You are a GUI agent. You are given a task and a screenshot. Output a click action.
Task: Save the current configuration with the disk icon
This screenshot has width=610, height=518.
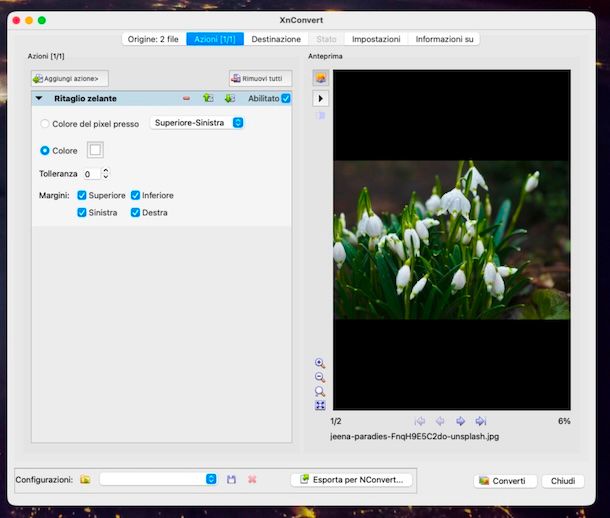pyautogui.click(x=231, y=480)
